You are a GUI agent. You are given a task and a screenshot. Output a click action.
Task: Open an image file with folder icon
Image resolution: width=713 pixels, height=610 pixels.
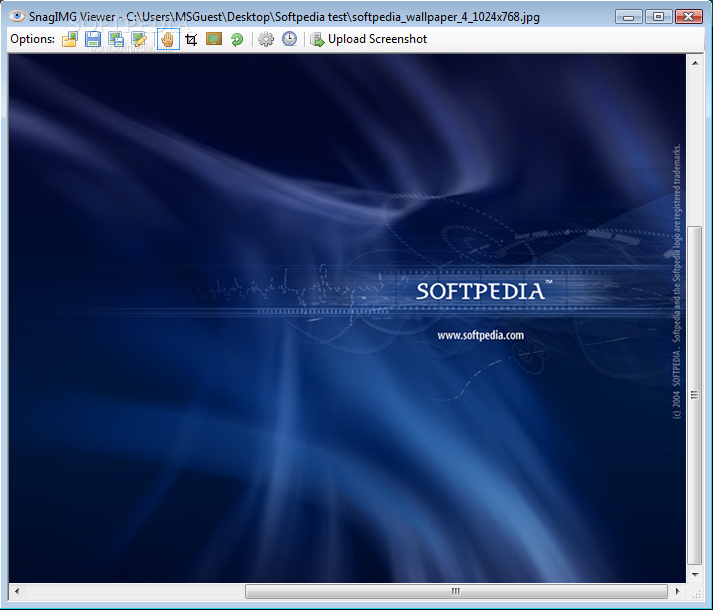coord(70,39)
